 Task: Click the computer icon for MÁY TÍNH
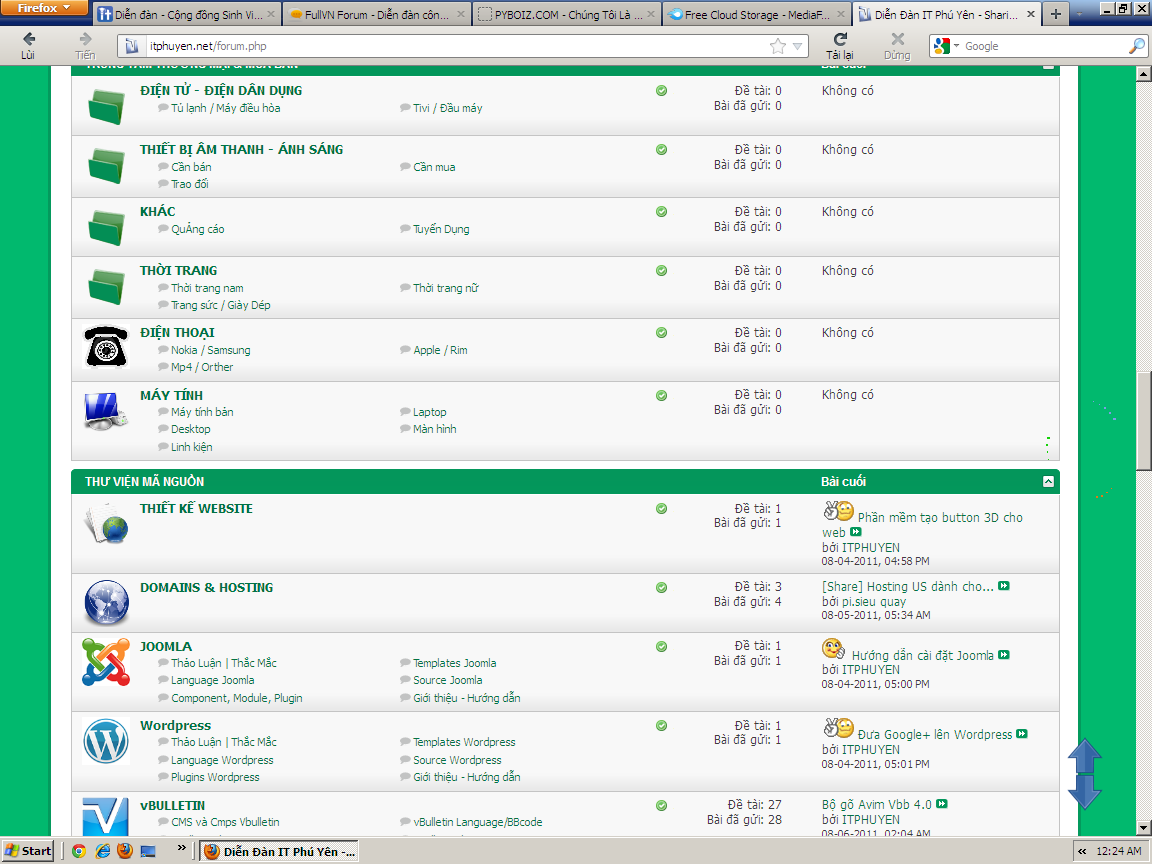tap(106, 411)
